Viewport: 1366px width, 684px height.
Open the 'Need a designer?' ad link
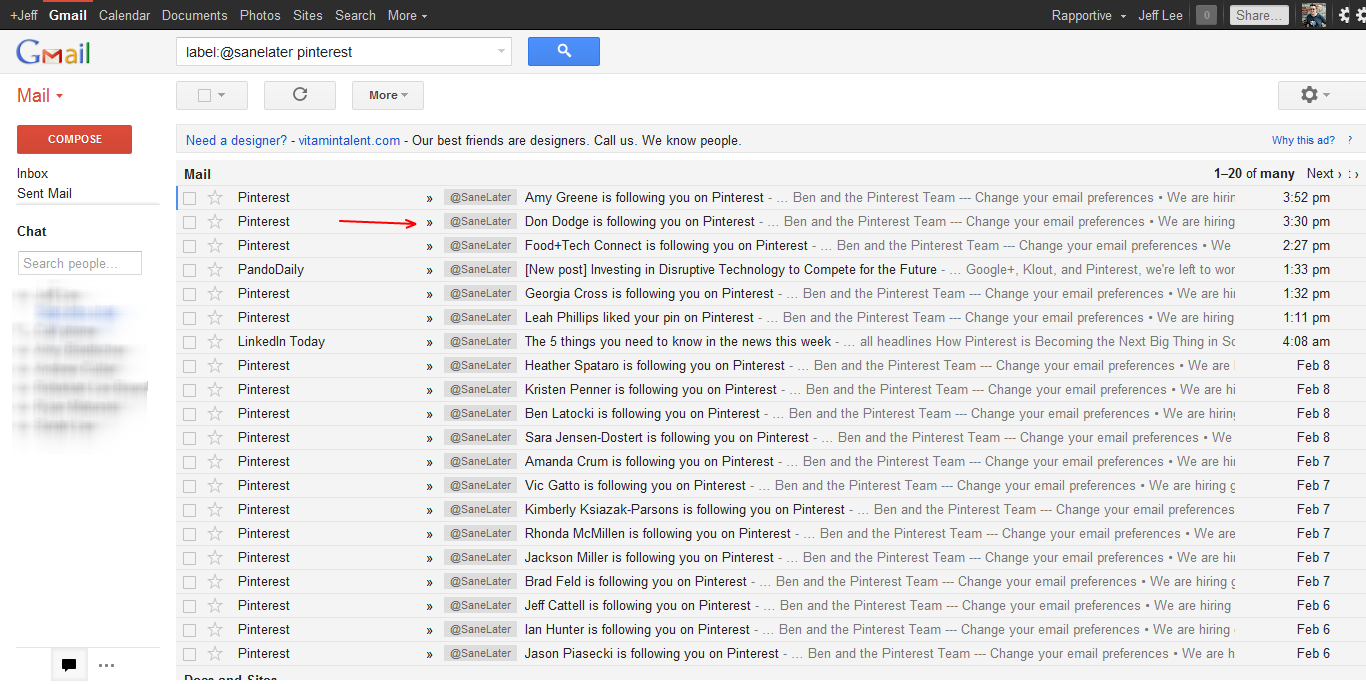pyautogui.click(x=236, y=140)
